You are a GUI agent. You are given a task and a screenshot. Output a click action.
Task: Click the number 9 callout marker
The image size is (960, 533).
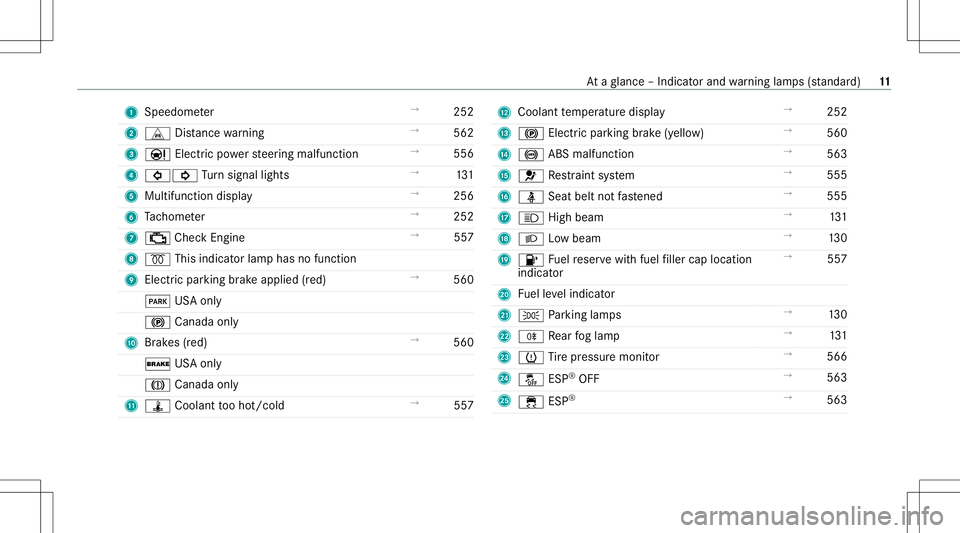tap(131, 280)
